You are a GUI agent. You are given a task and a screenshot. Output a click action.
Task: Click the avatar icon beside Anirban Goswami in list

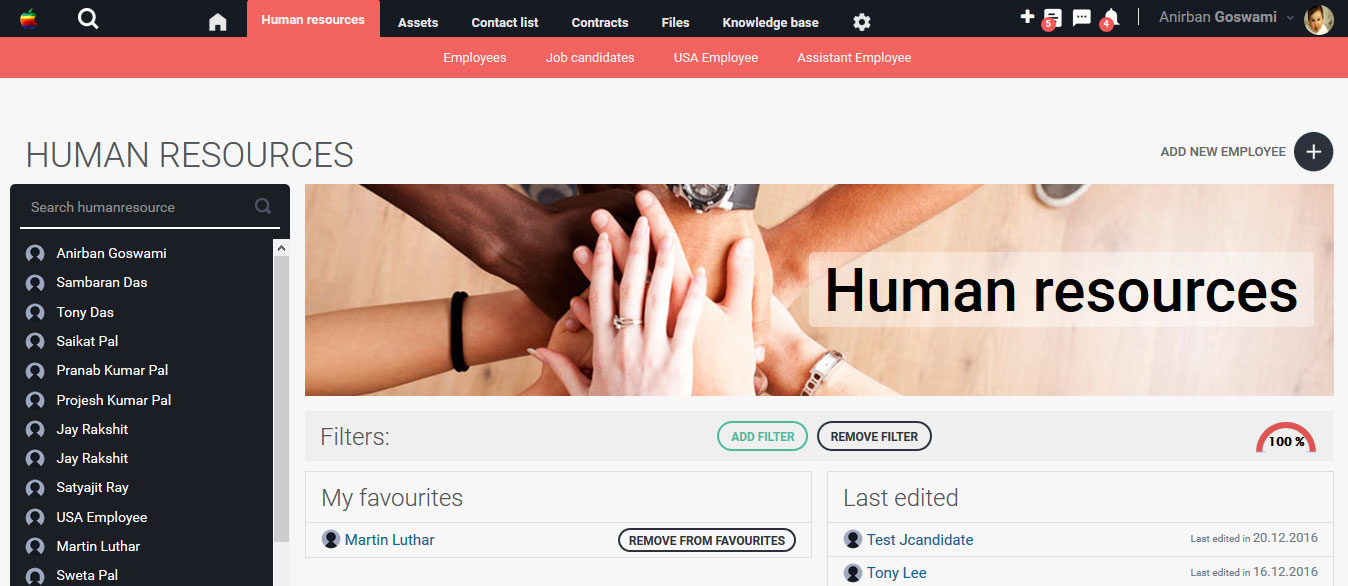[x=35, y=253]
